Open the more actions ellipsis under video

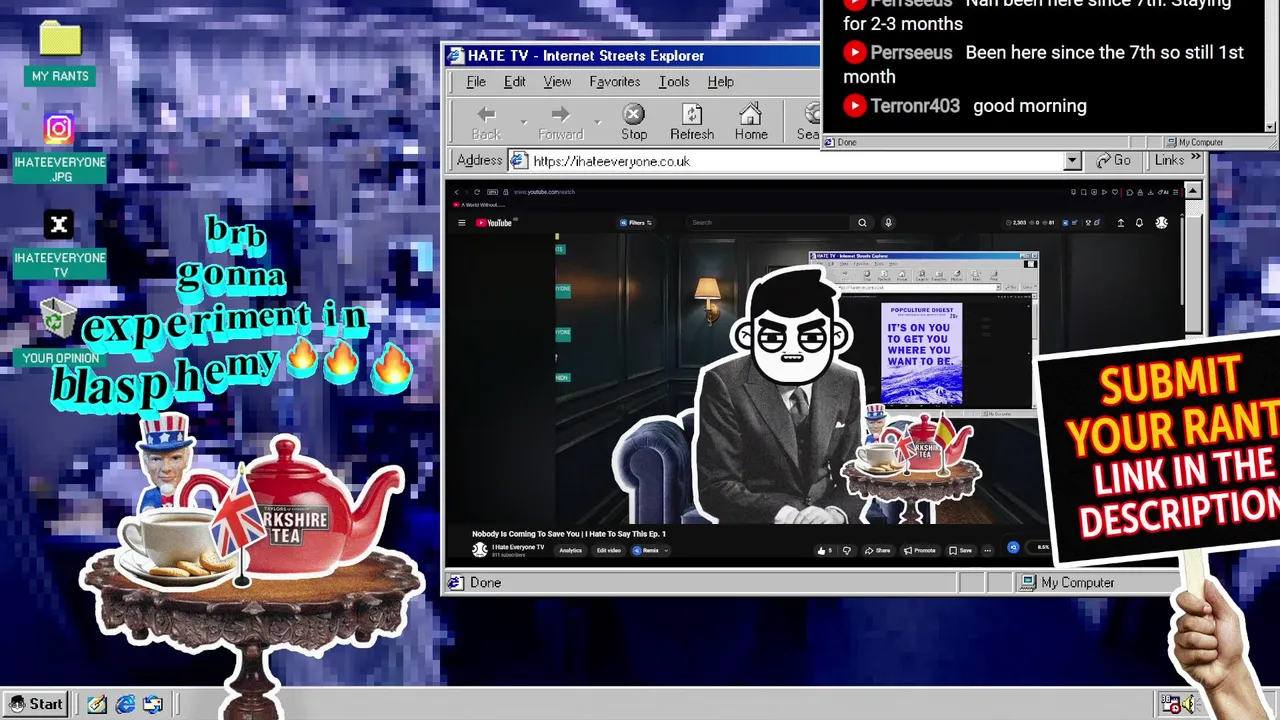coord(987,550)
